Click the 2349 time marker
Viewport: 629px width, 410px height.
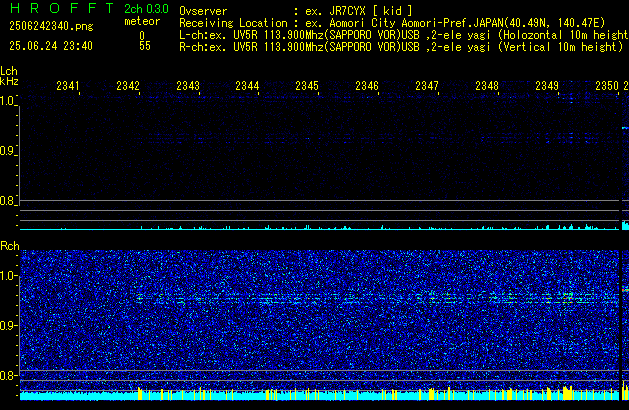click(x=547, y=86)
